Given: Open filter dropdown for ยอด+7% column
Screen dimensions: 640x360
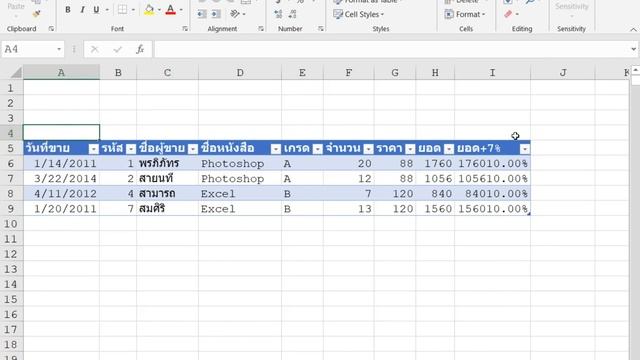Looking at the screenshot, I should point(525,149).
